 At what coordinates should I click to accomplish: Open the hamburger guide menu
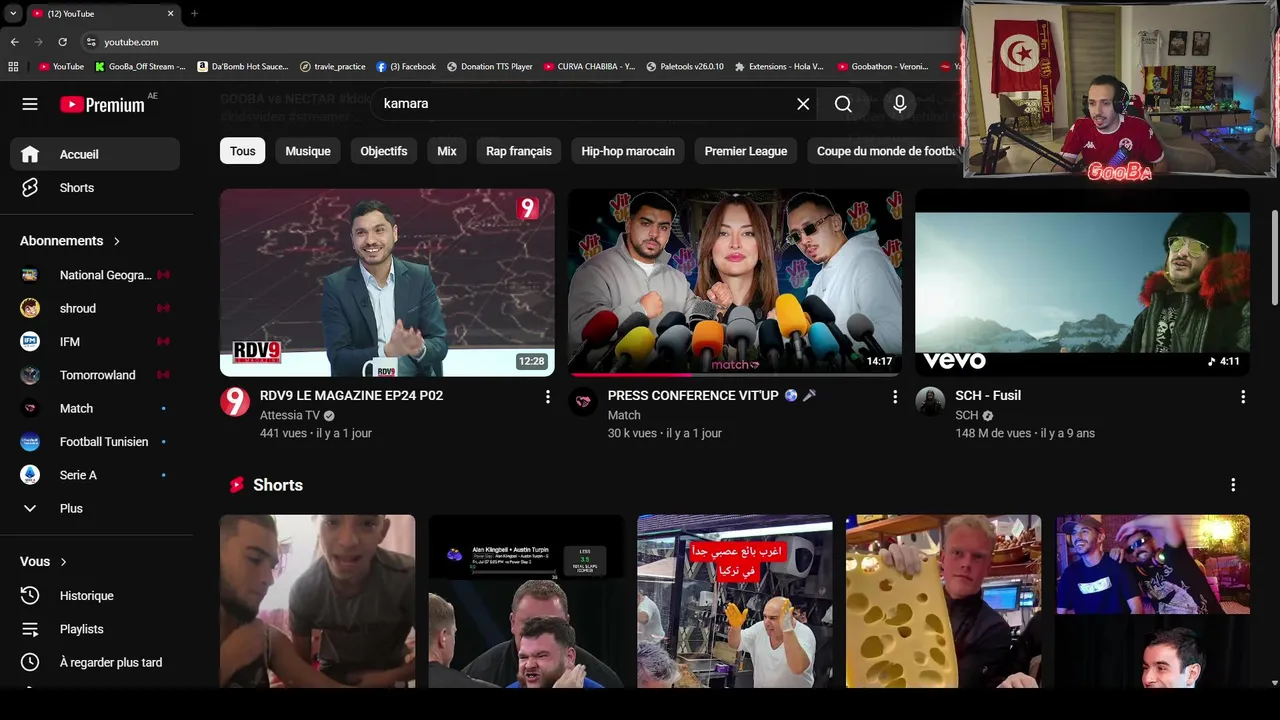coord(30,104)
